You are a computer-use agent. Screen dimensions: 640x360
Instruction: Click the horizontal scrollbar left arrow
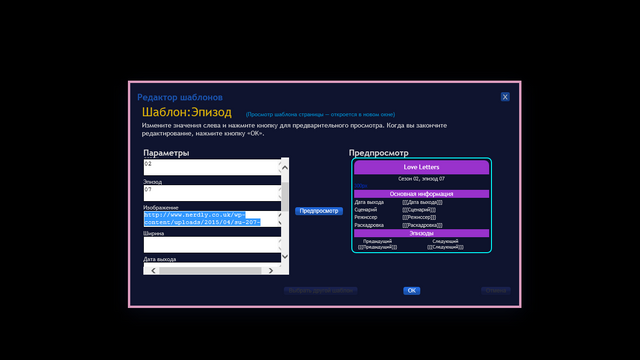(153, 271)
